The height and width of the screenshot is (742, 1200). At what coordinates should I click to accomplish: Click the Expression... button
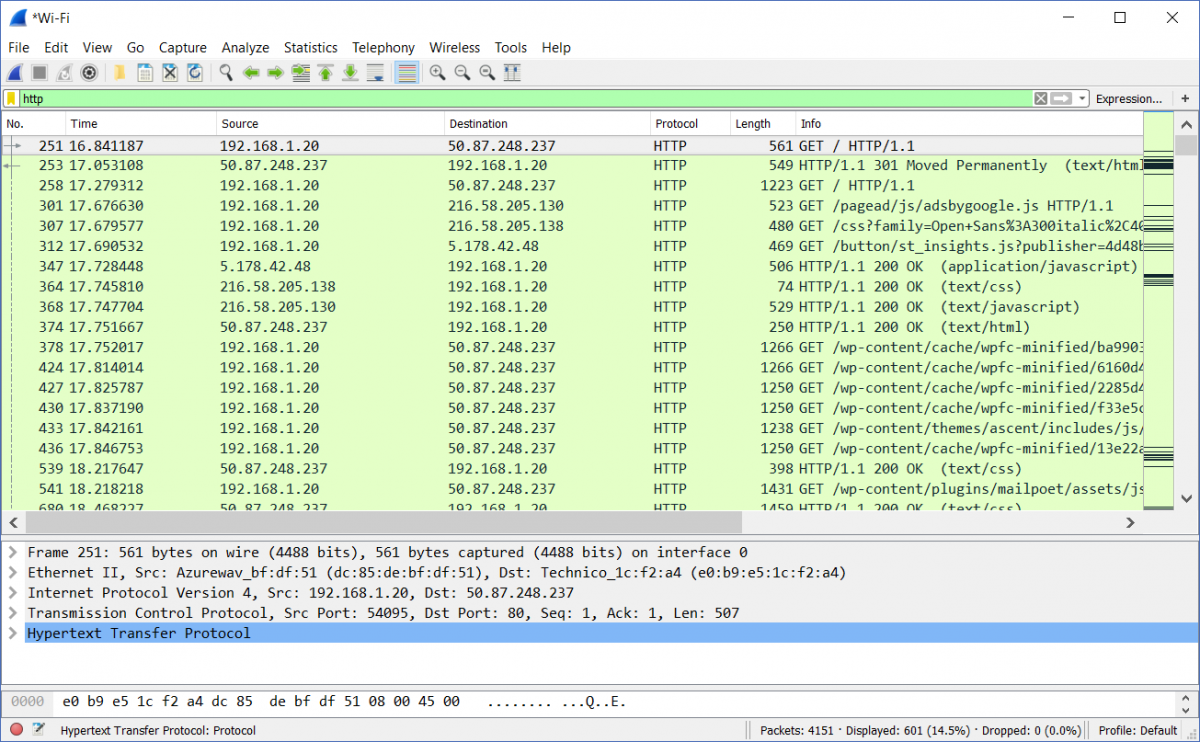[x=1129, y=98]
